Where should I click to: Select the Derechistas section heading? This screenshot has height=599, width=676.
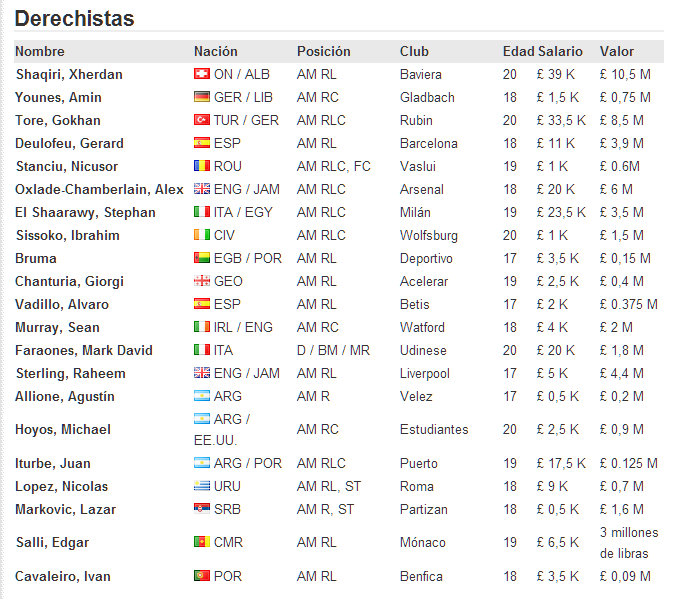[75, 19]
